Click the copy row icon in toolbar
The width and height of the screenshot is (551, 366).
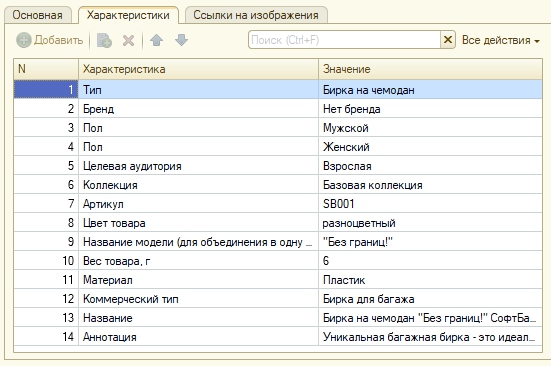coord(104,40)
